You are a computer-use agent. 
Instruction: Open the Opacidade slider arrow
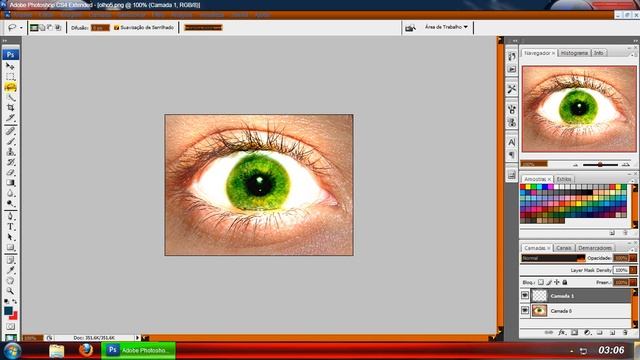coord(633,258)
